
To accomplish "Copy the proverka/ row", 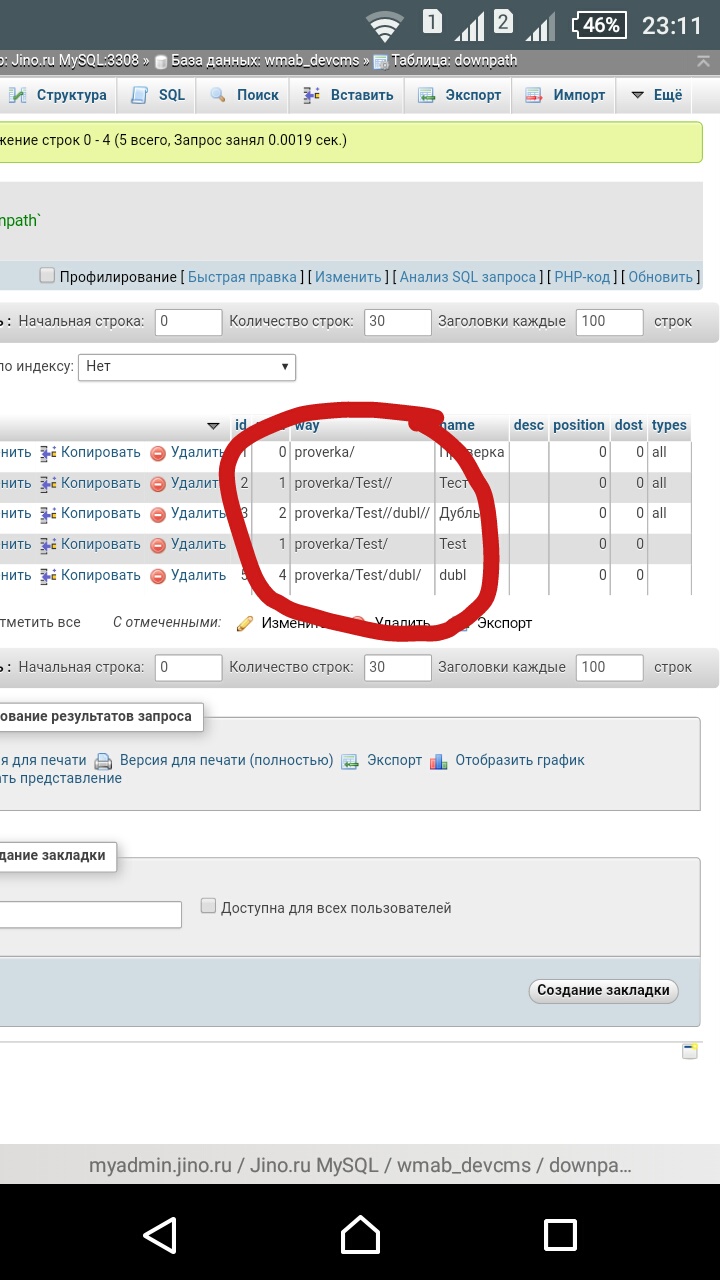I will click(91, 453).
